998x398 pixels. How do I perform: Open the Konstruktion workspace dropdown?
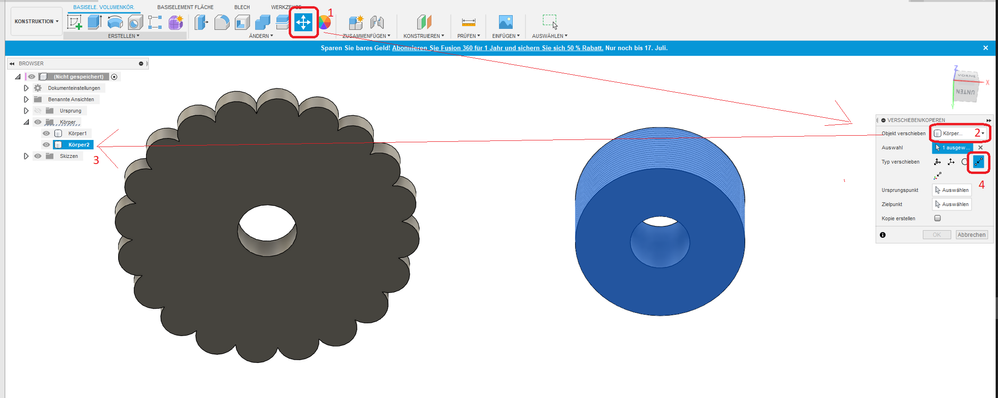coord(37,21)
